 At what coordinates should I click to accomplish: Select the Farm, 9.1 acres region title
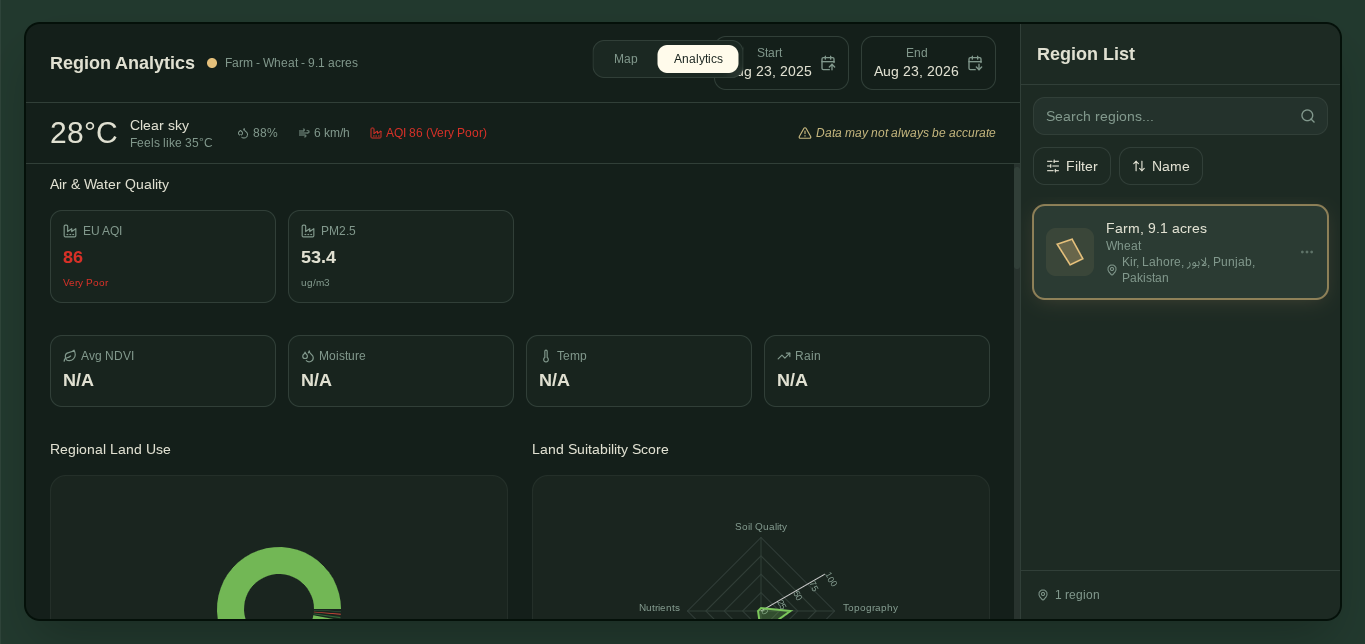click(x=1156, y=228)
